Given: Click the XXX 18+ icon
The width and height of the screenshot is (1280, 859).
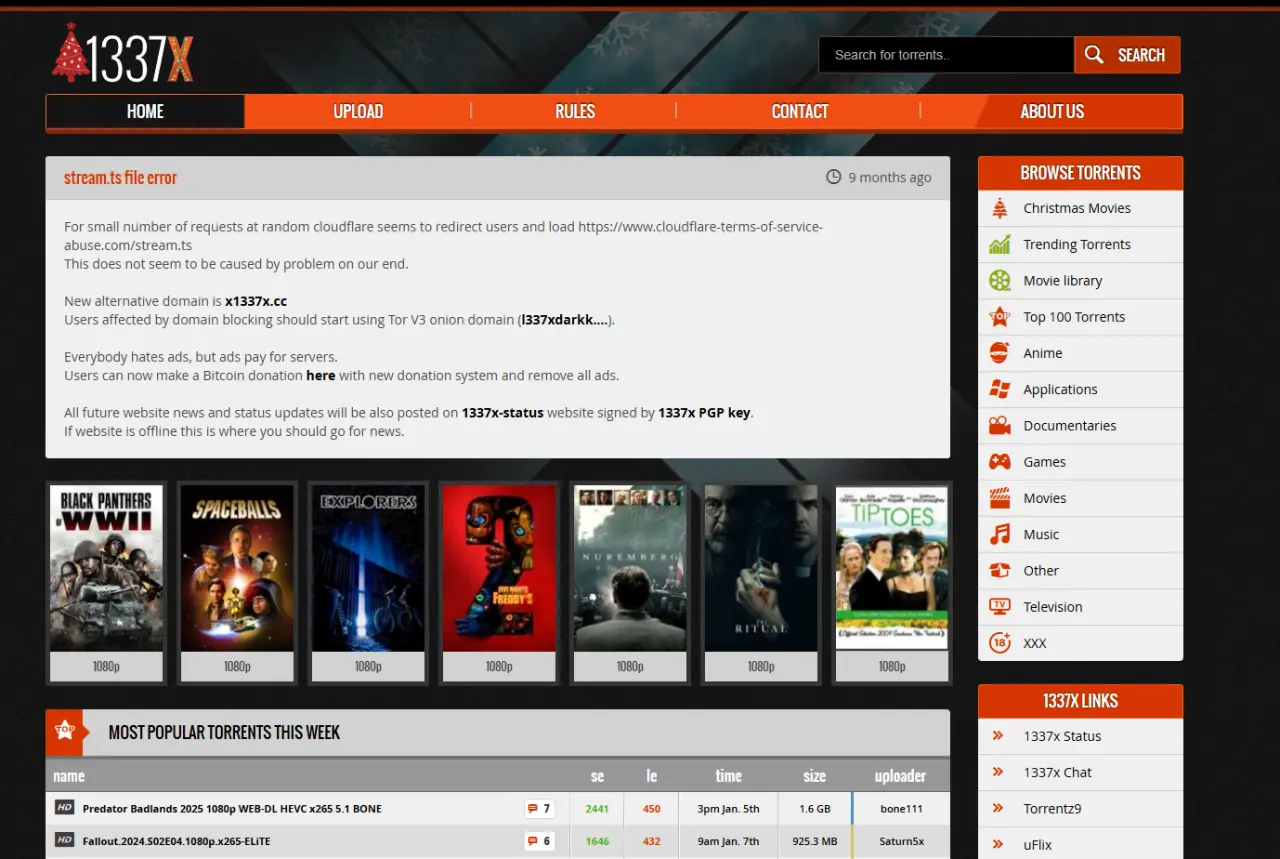Looking at the screenshot, I should (x=1000, y=643).
